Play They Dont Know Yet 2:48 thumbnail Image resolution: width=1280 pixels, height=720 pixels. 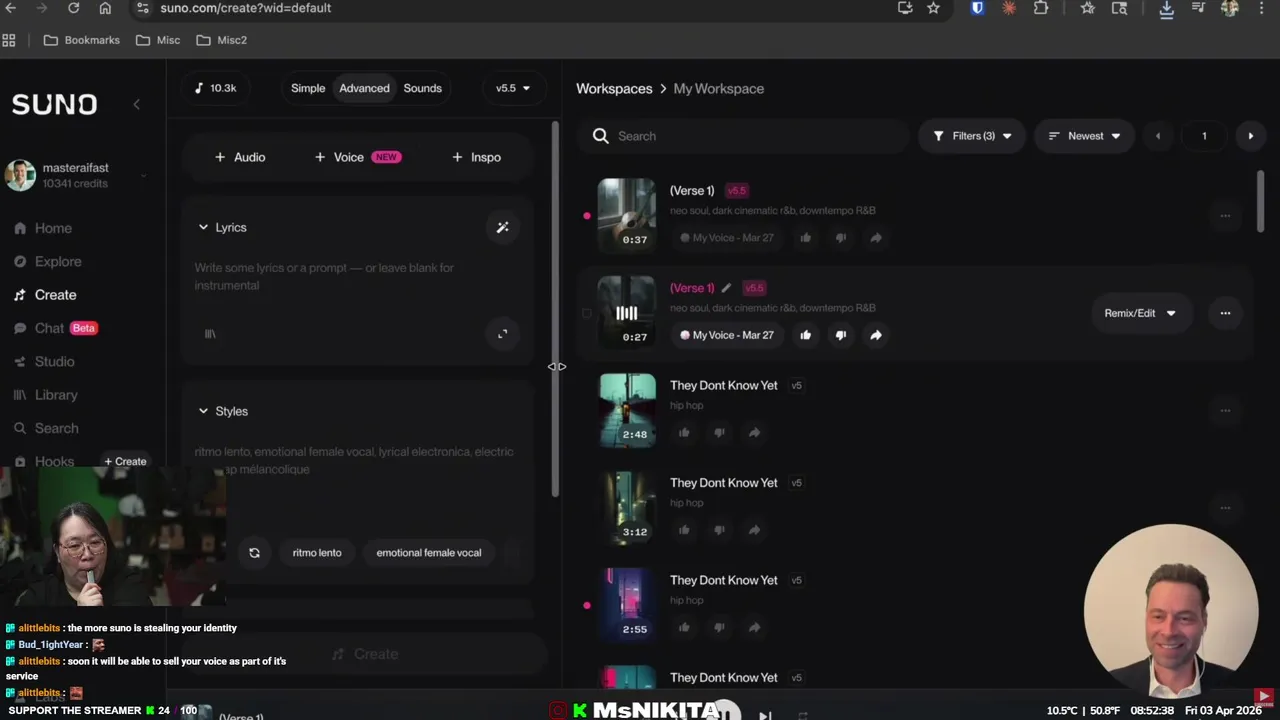pyautogui.click(x=627, y=409)
